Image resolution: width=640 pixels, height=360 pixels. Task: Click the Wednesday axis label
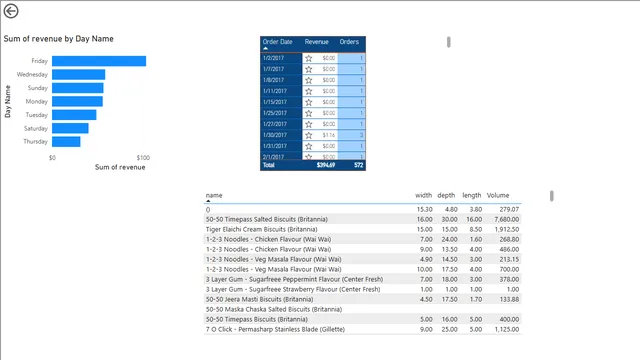click(32, 74)
